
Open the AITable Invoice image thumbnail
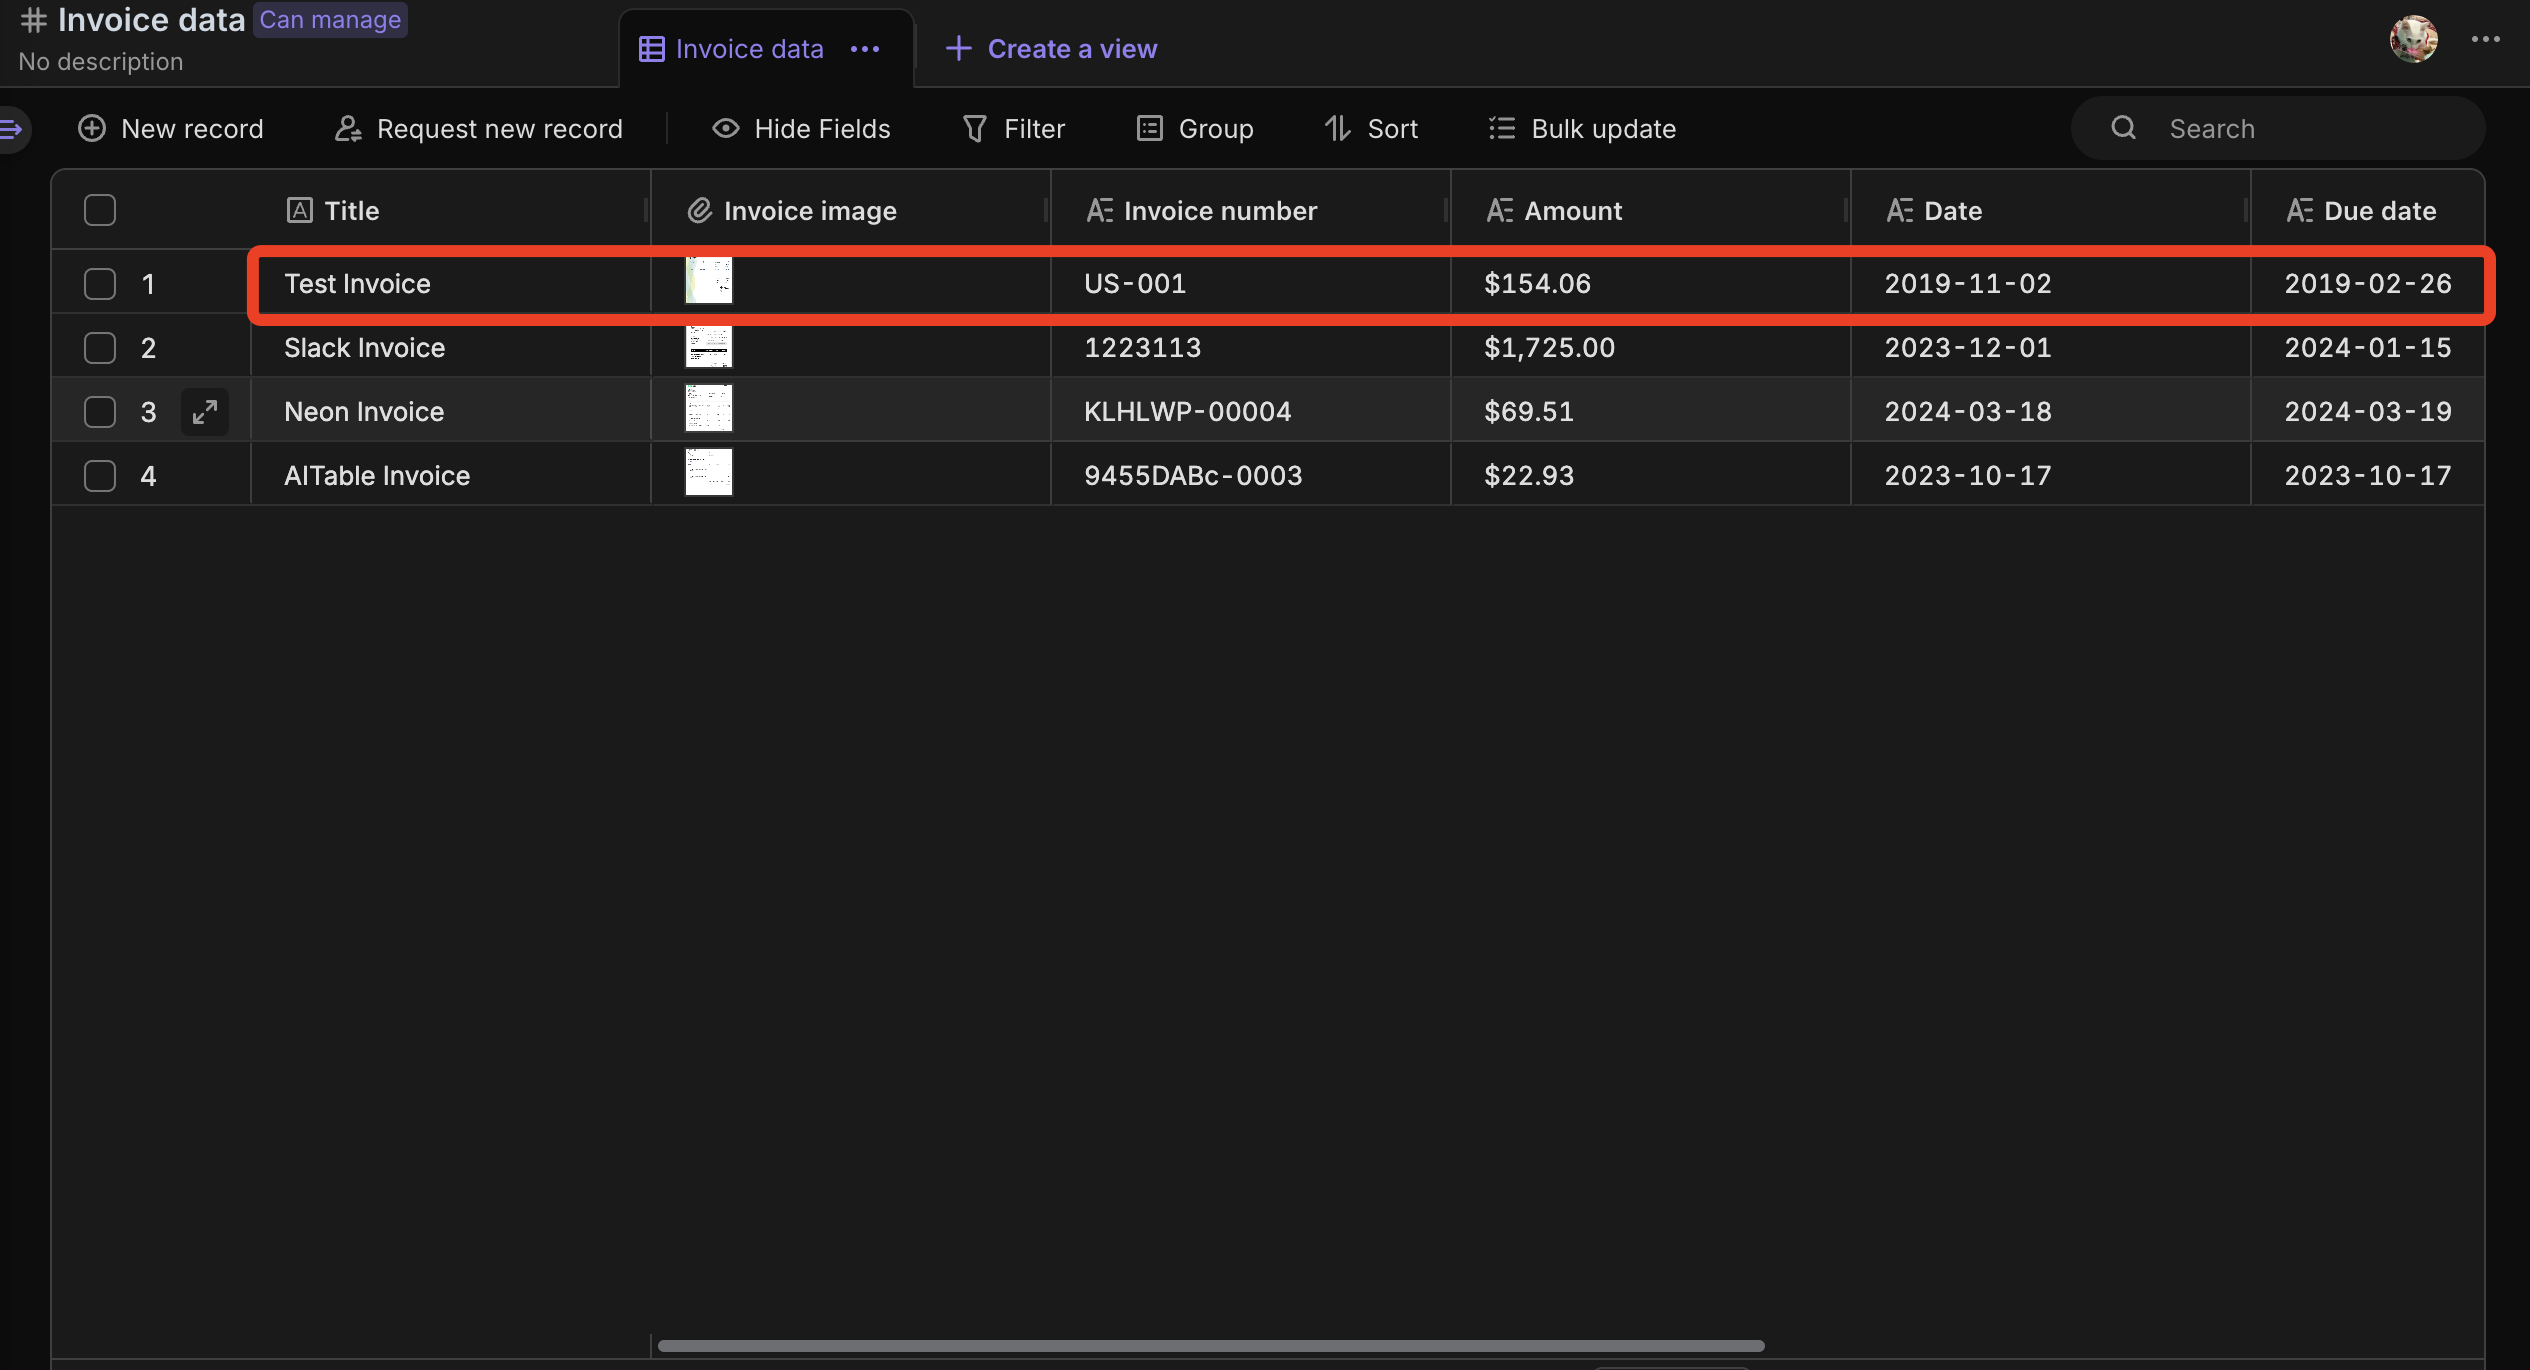click(709, 472)
